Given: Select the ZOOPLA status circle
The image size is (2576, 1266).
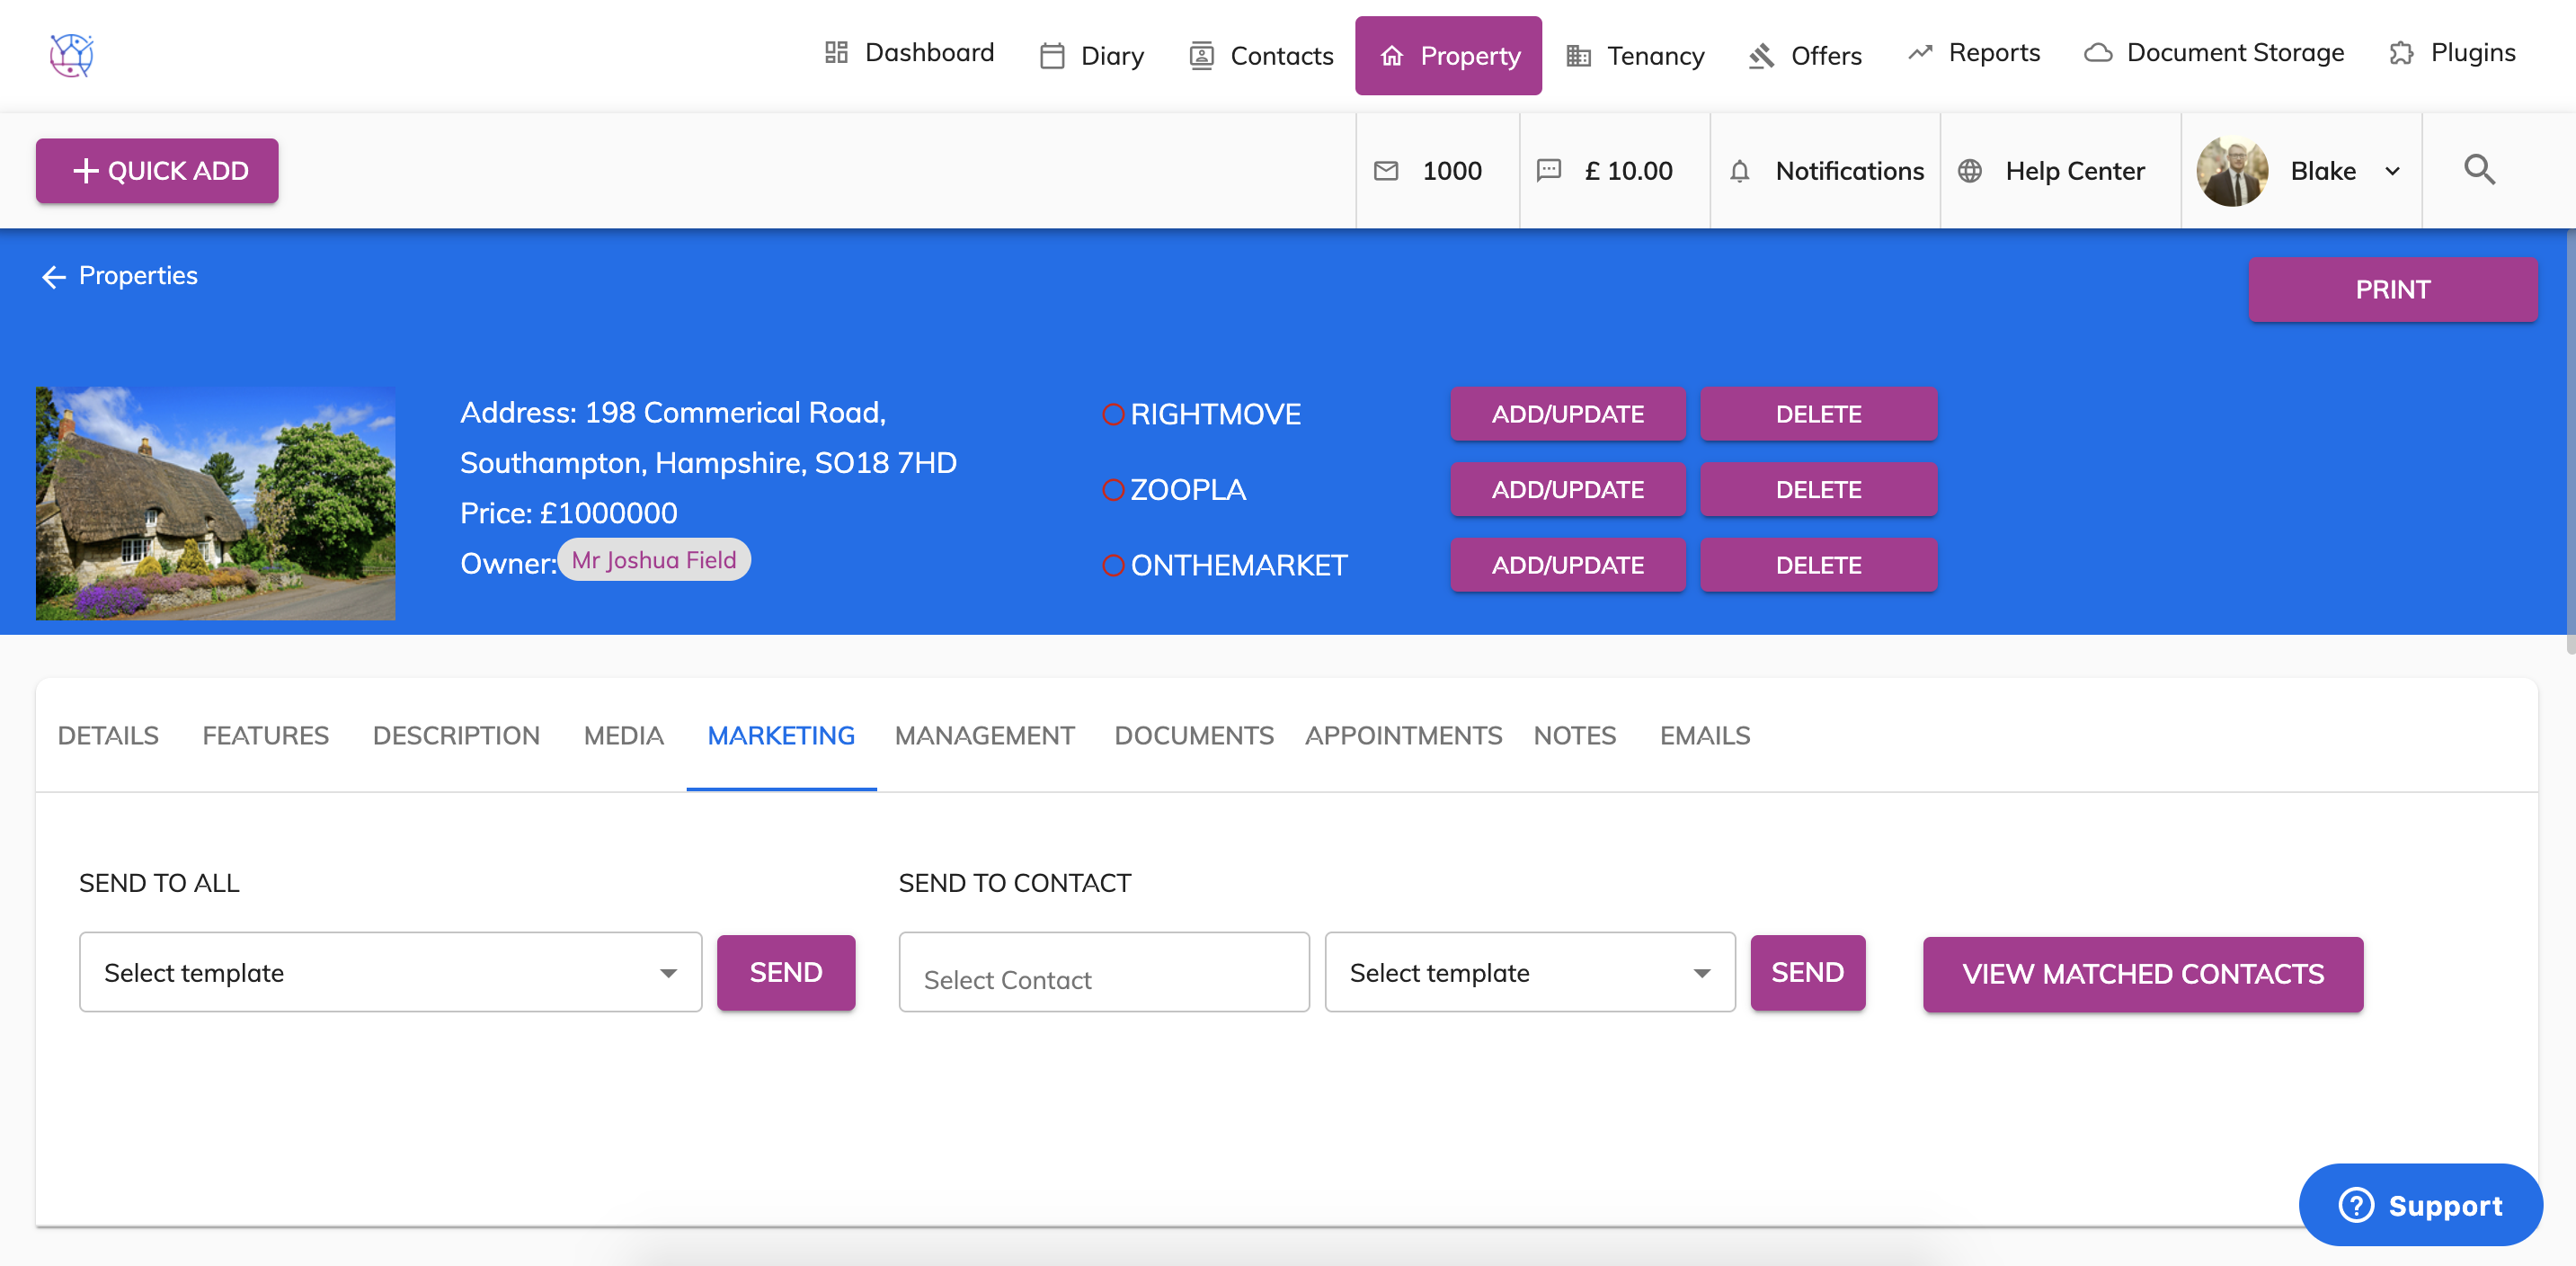Looking at the screenshot, I should (1112, 490).
